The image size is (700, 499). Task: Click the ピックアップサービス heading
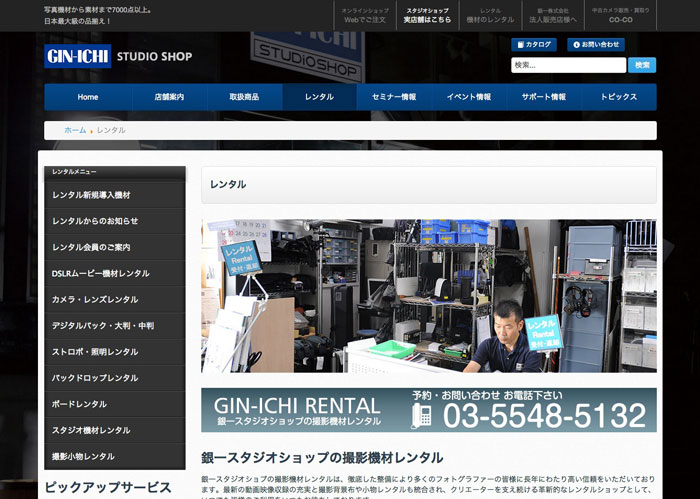coord(108,487)
